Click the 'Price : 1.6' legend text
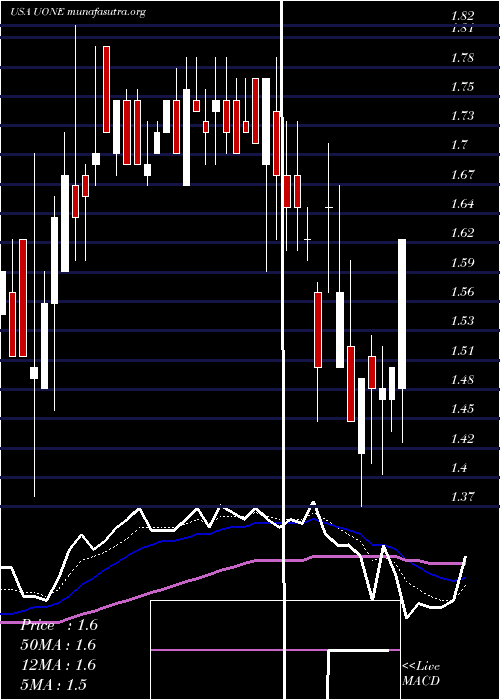The height and width of the screenshot is (700, 500). pos(59,625)
